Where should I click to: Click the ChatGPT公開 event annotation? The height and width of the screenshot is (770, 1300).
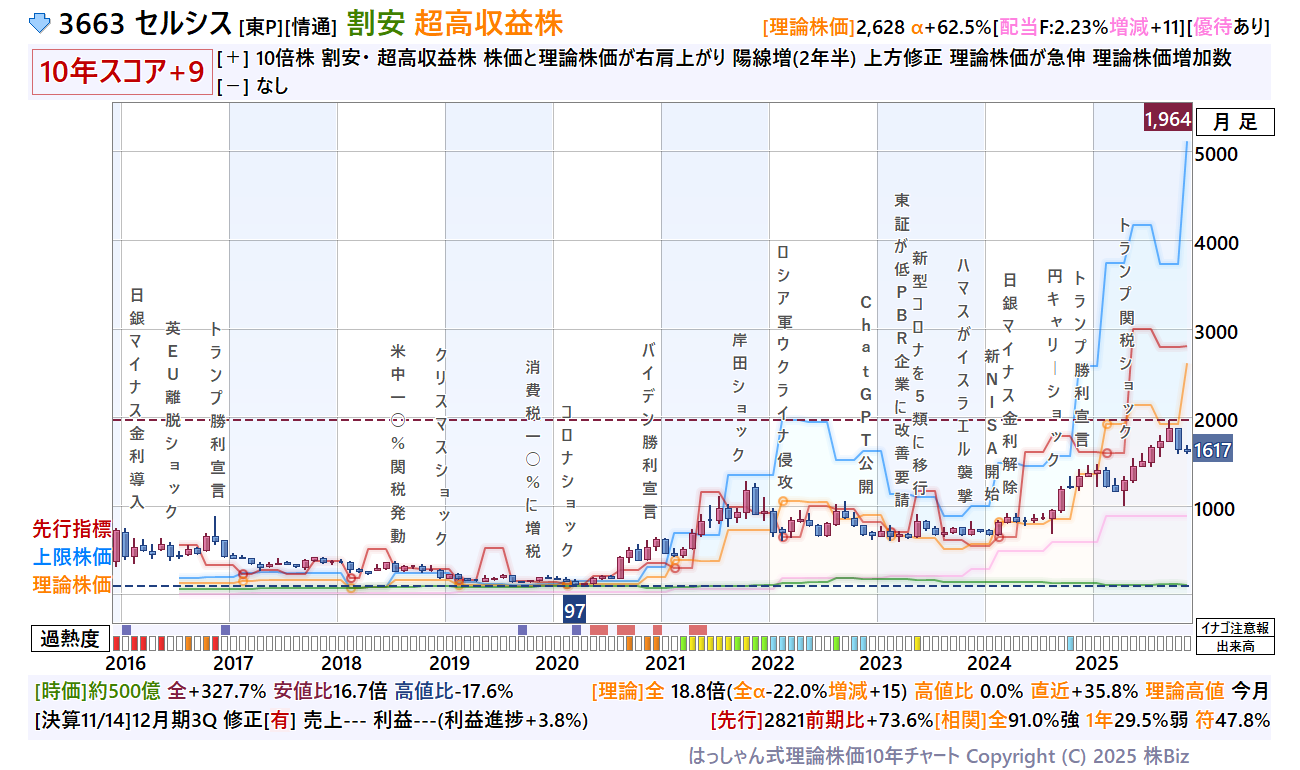pos(866,395)
